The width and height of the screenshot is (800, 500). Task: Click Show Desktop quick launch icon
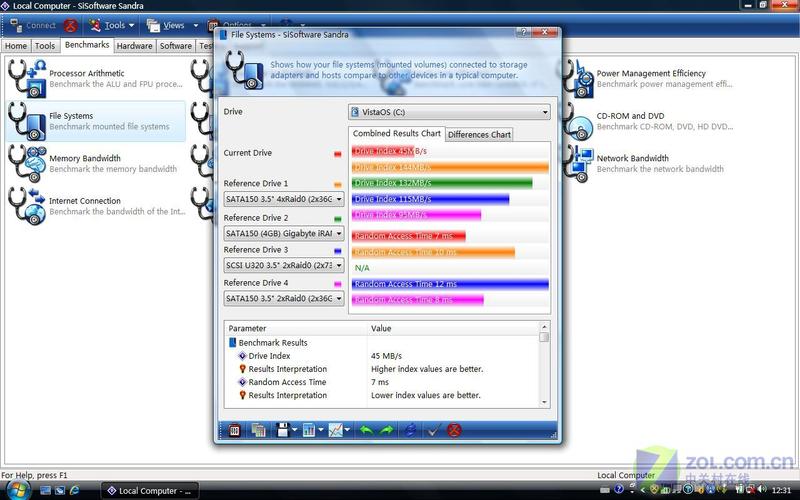pyautogui.click(x=45, y=490)
